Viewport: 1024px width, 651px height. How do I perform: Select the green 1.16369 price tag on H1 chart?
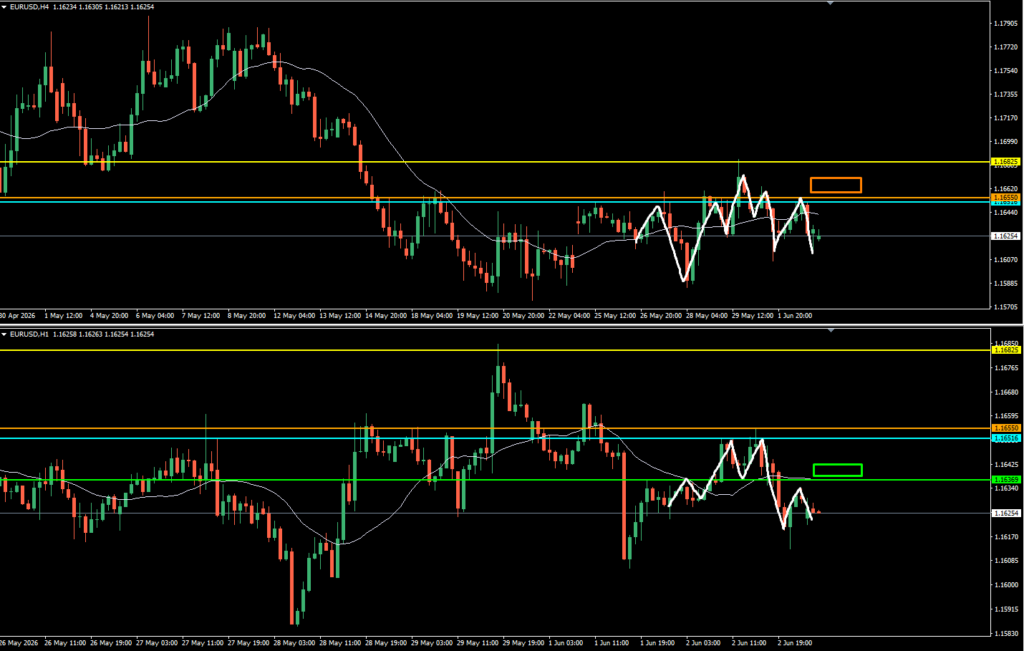1005,480
